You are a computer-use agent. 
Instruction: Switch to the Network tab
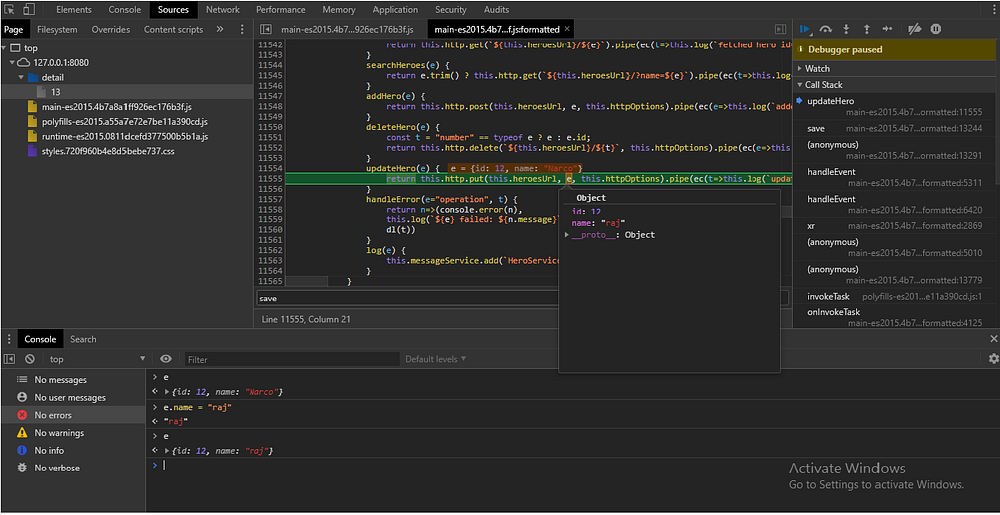[222, 10]
